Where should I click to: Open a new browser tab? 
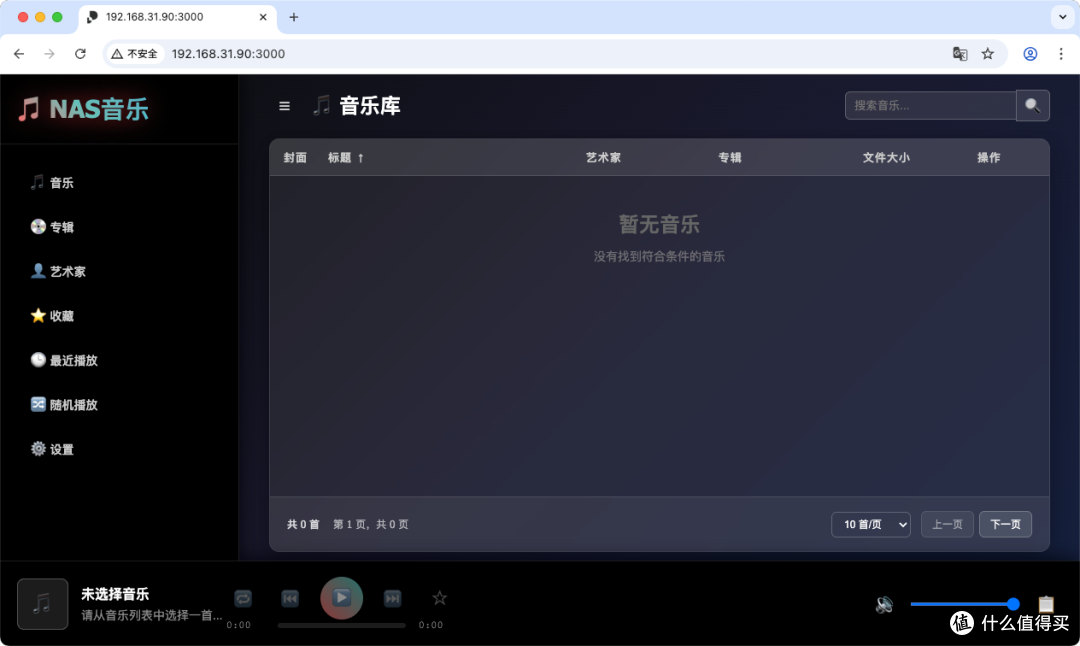(x=293, y=17)
